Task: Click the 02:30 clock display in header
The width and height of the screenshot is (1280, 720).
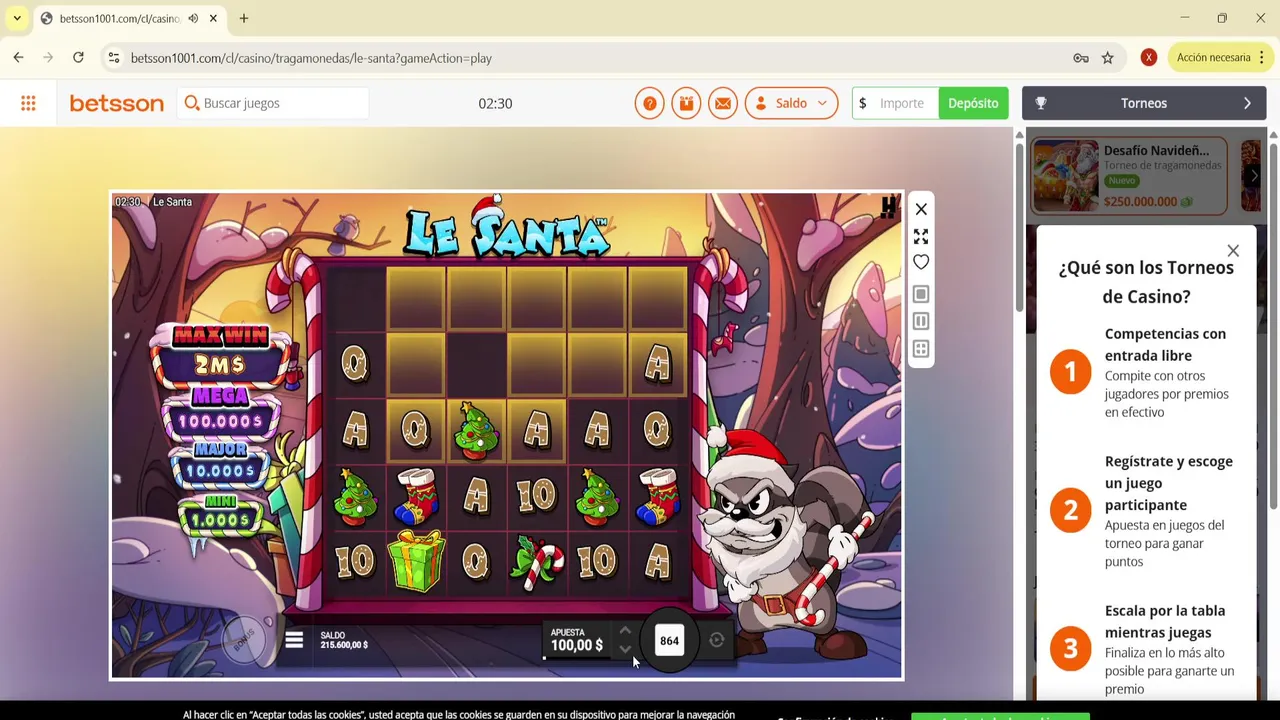Action: (x=495, y=103)
